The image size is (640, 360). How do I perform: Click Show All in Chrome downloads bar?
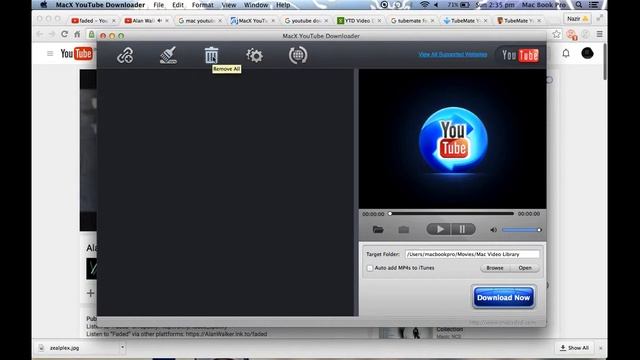pyautogui.click(x=574, y=348)
